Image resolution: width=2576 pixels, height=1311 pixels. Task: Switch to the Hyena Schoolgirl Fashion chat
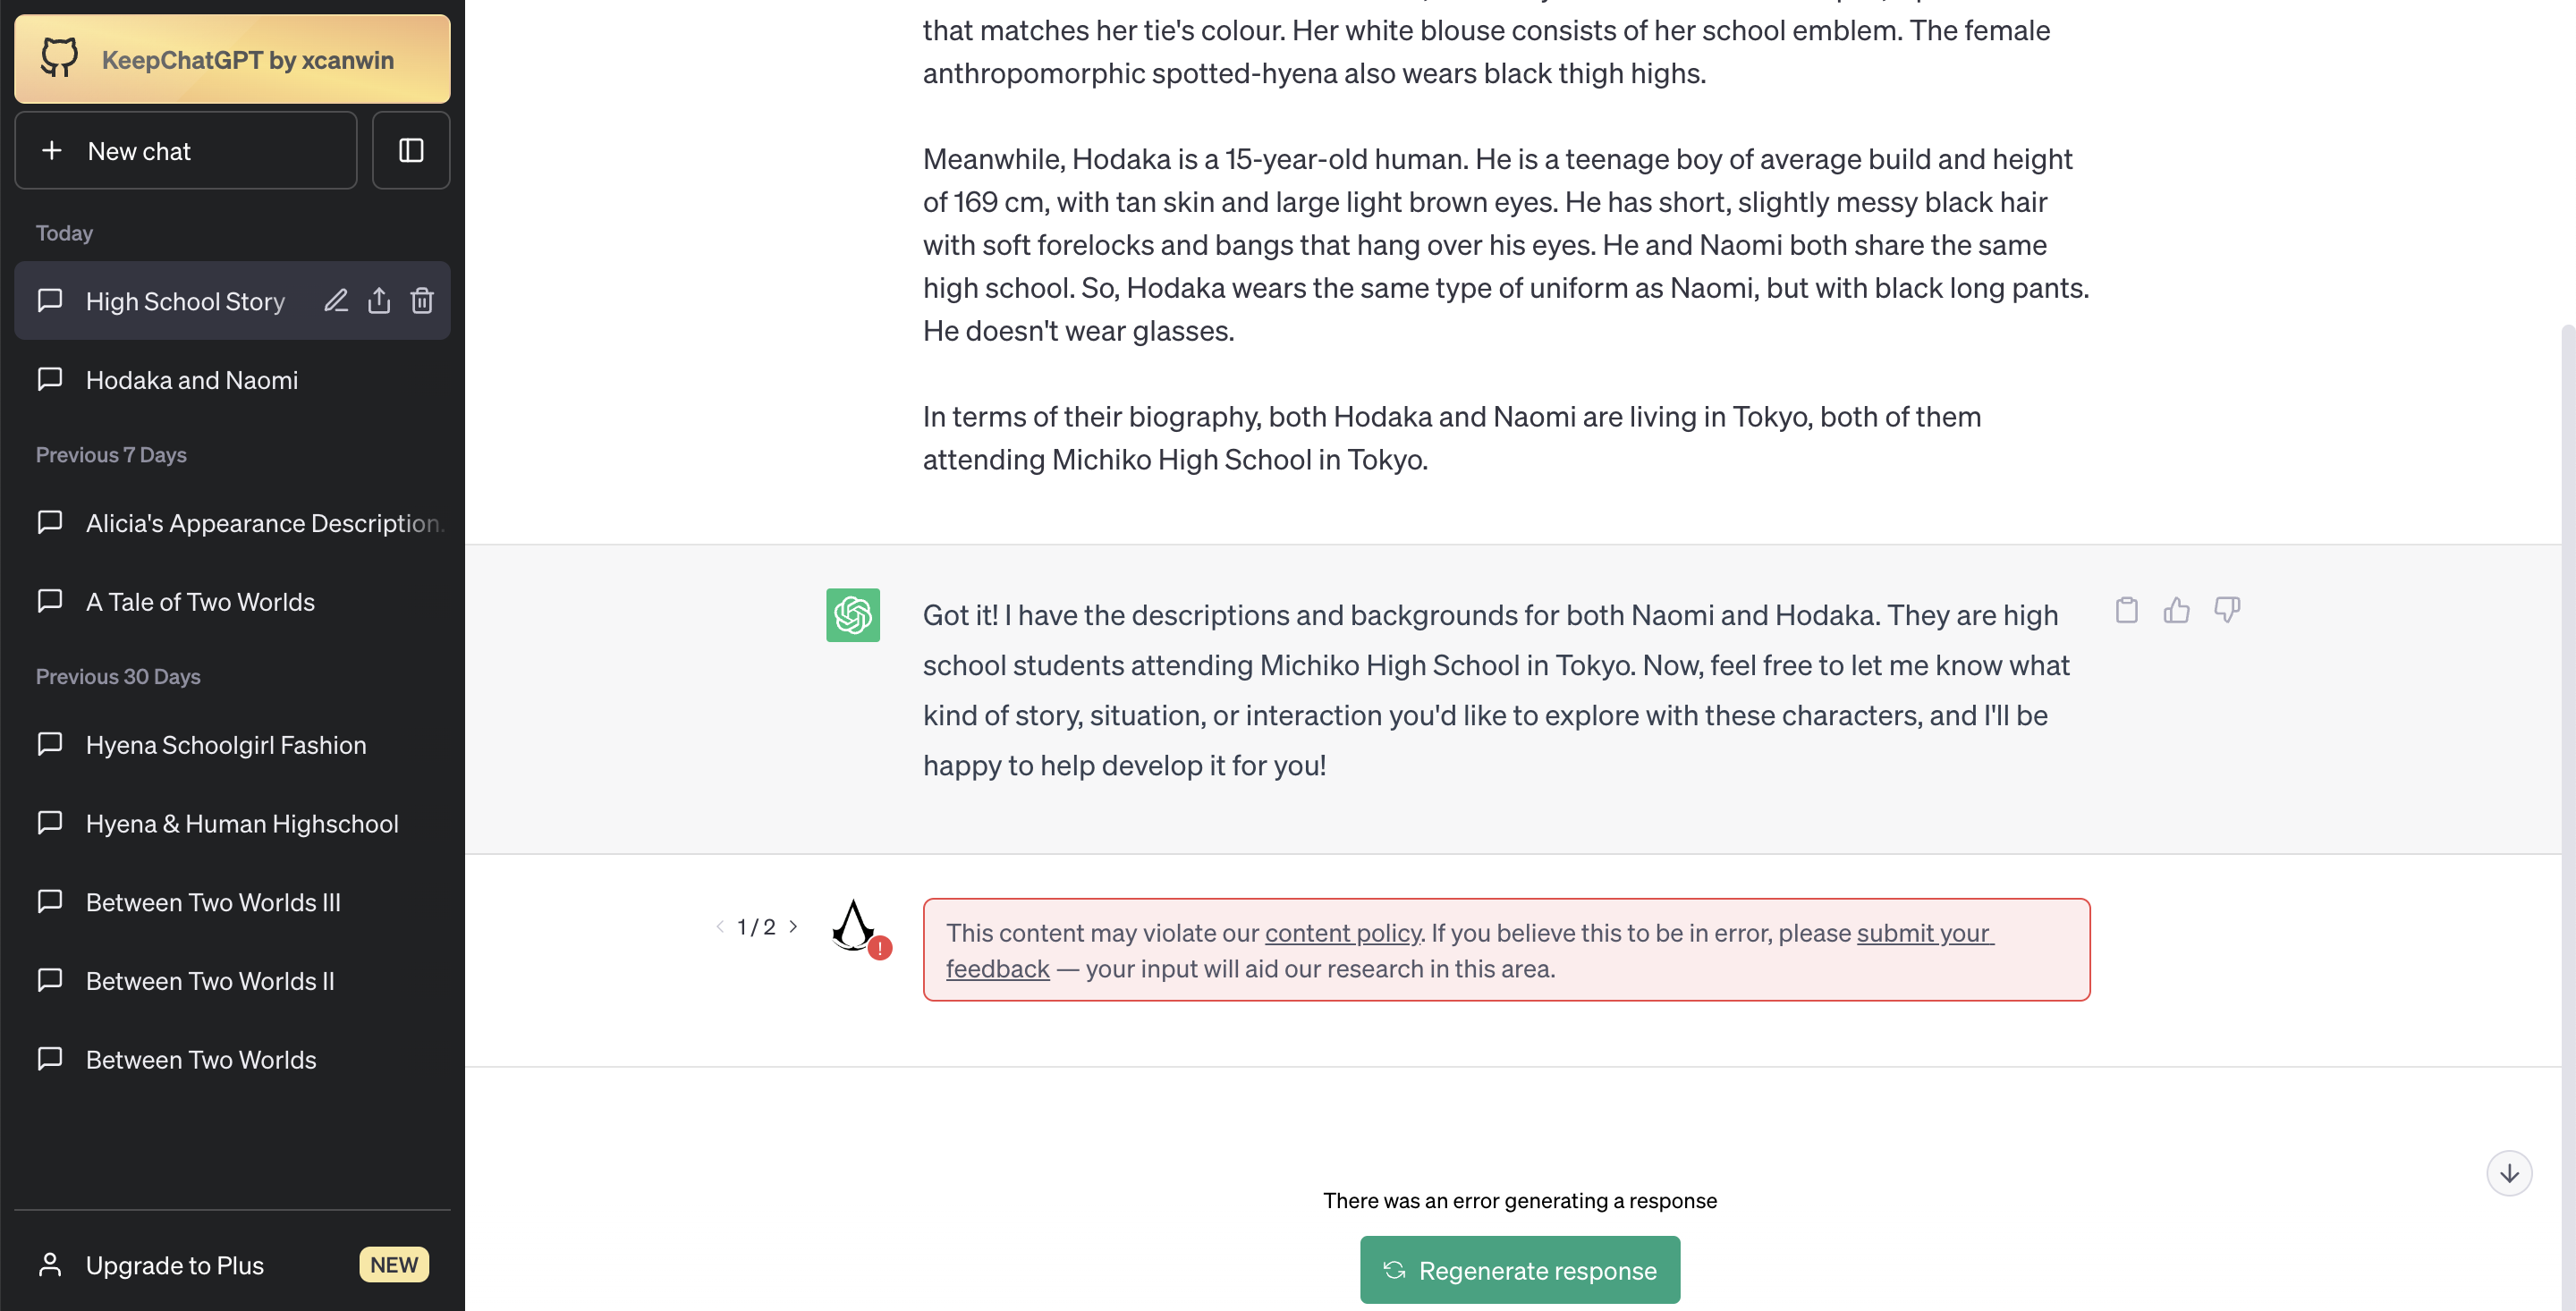(226, 744)
